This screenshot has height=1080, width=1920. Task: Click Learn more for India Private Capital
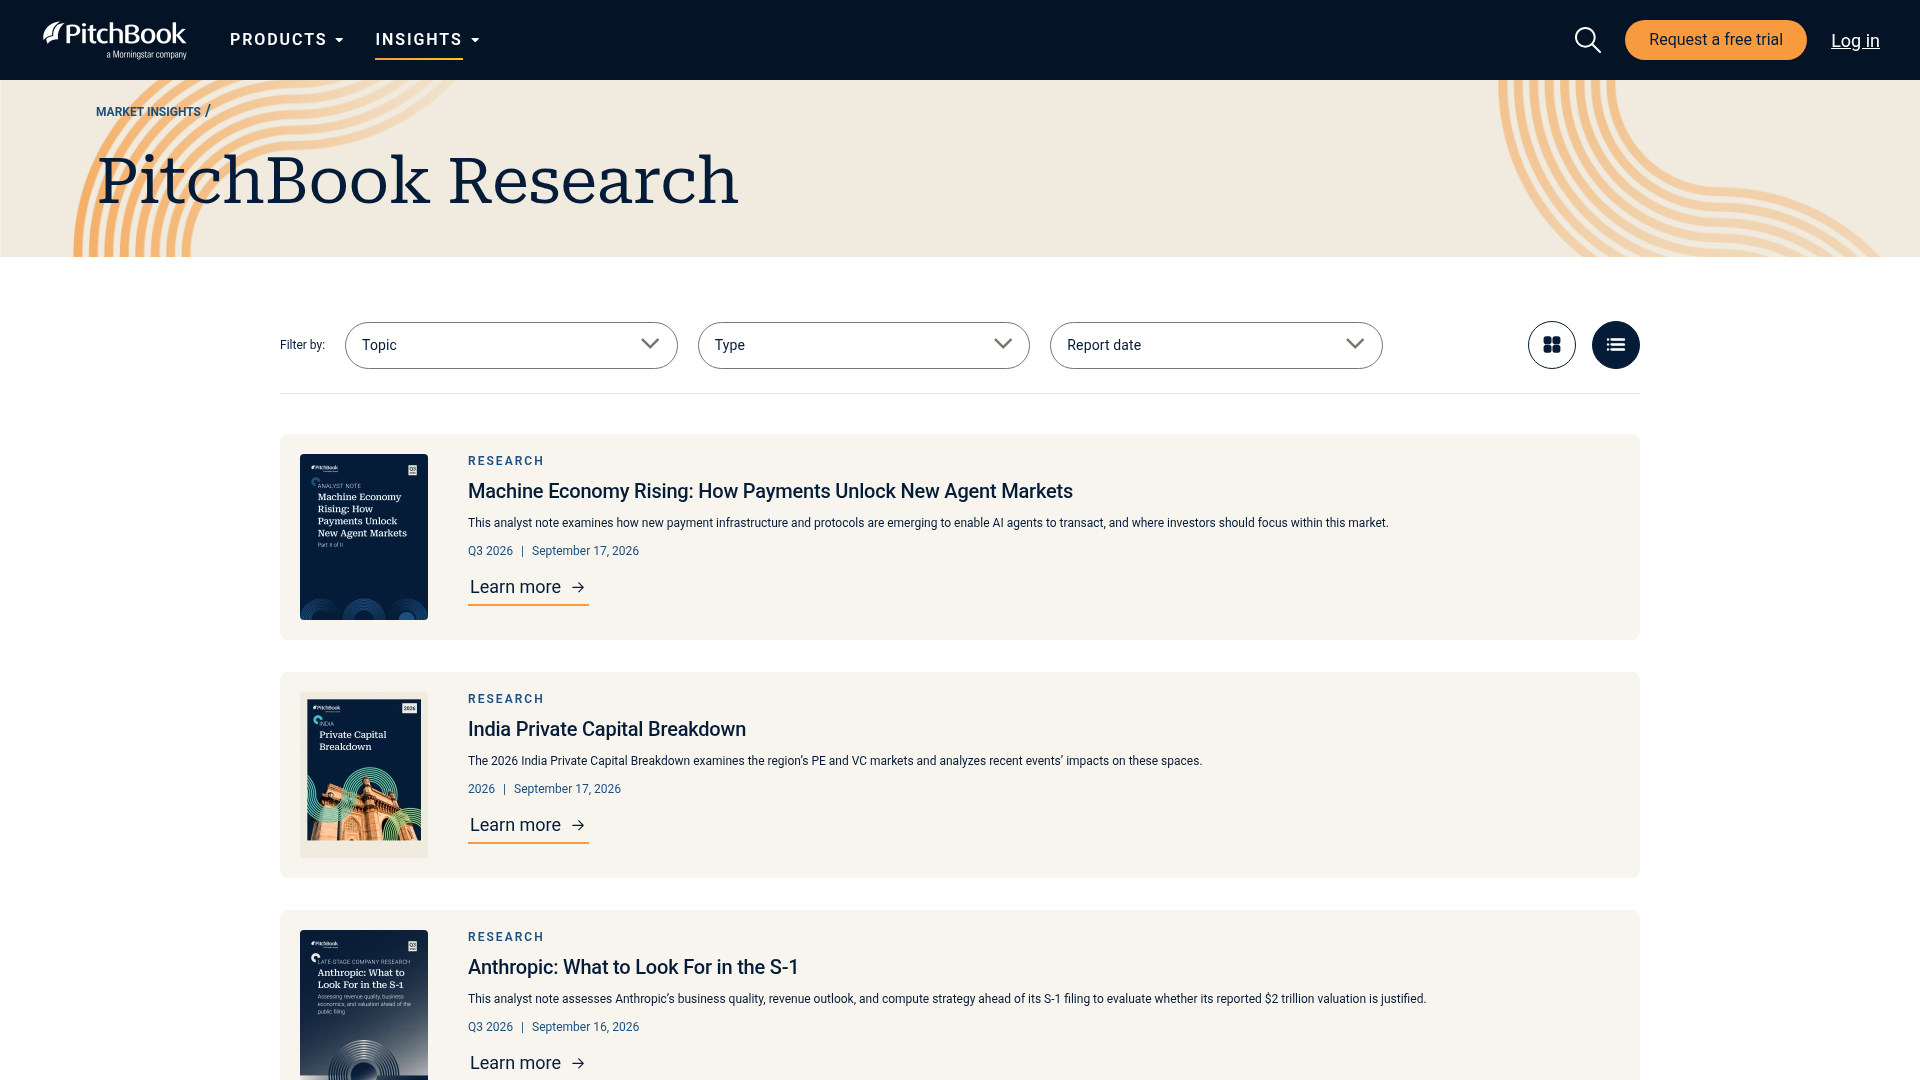[x=528, y=826]
